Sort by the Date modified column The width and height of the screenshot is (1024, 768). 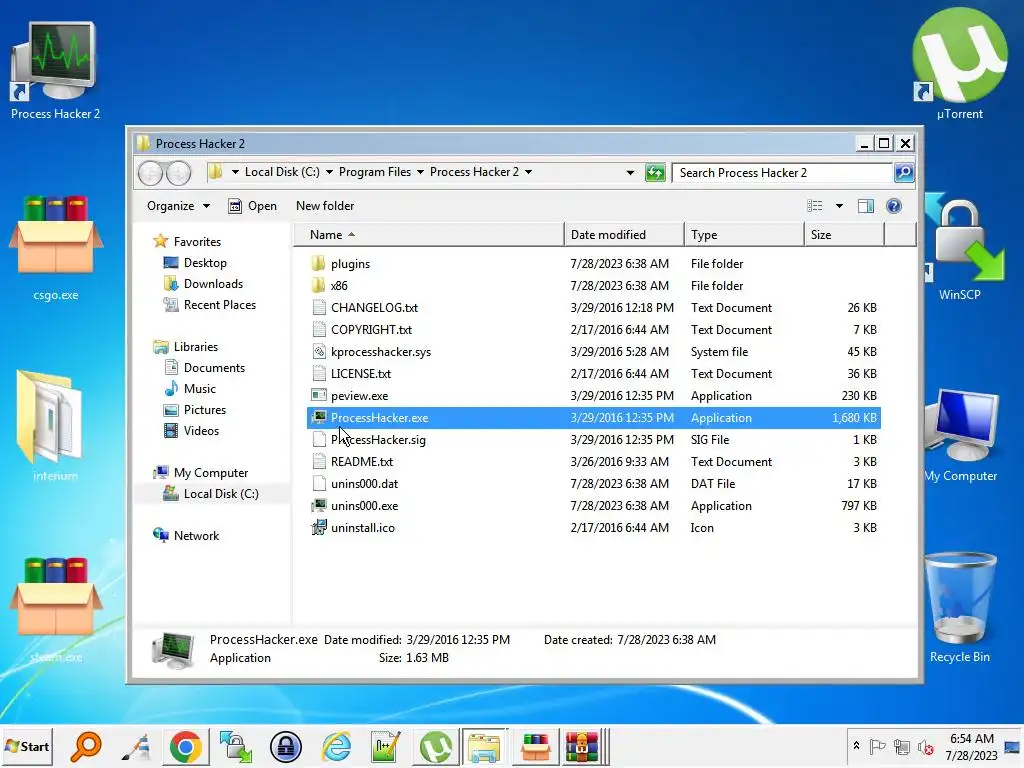point(624,235)
